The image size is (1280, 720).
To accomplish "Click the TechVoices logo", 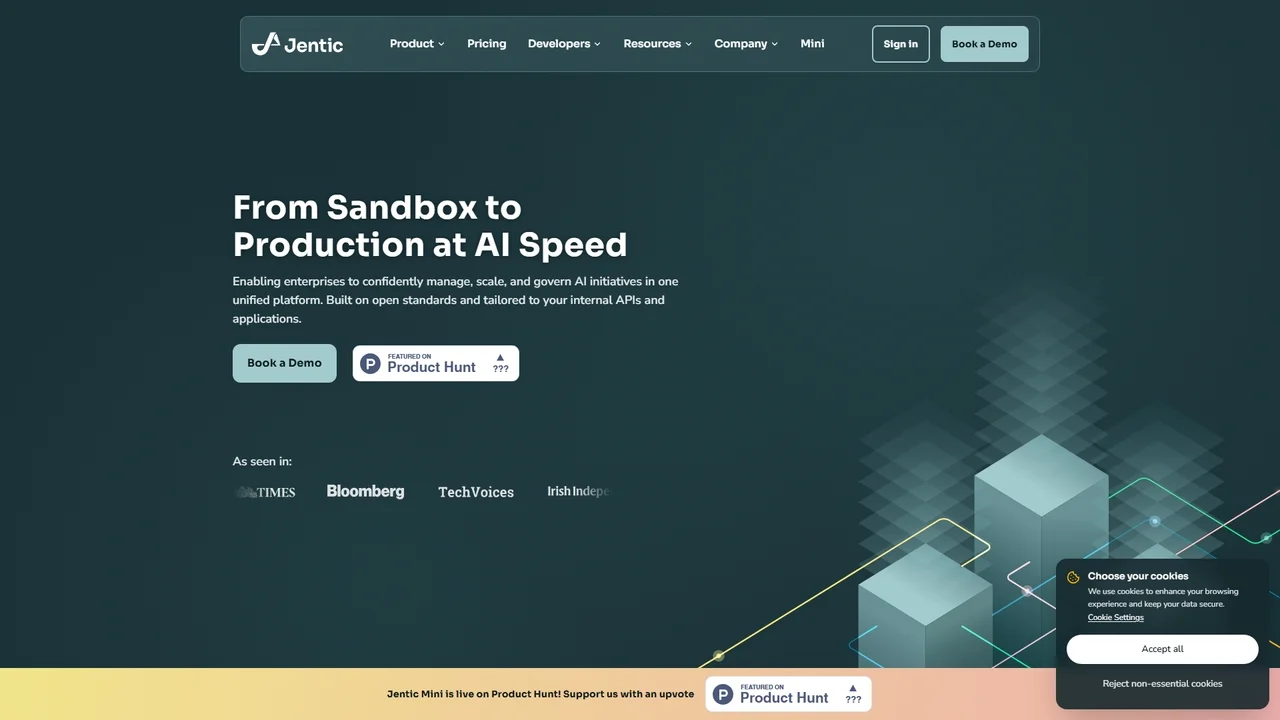I will pyautogui.click(x=476, y=492).
